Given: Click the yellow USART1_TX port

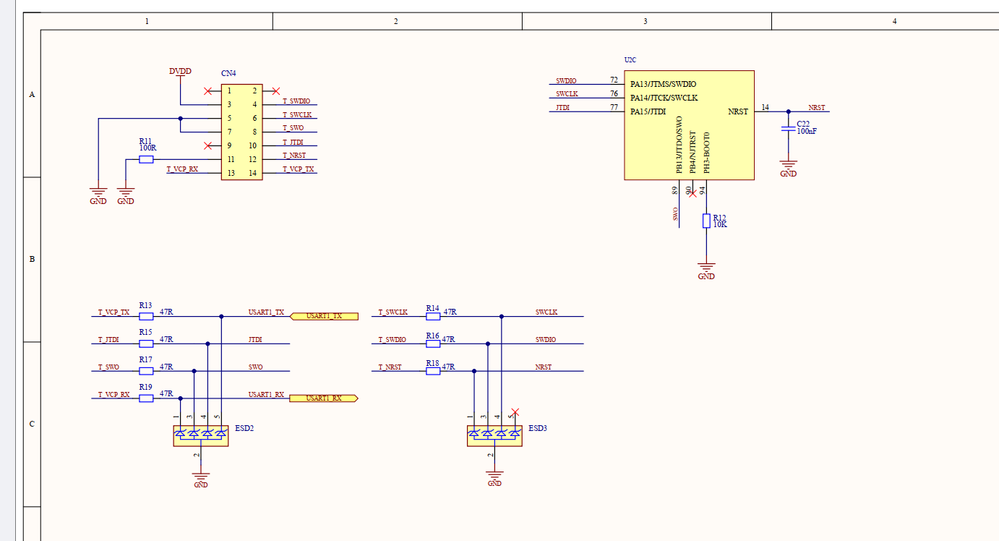Looking at the screenshot, I should pos(324,316).
